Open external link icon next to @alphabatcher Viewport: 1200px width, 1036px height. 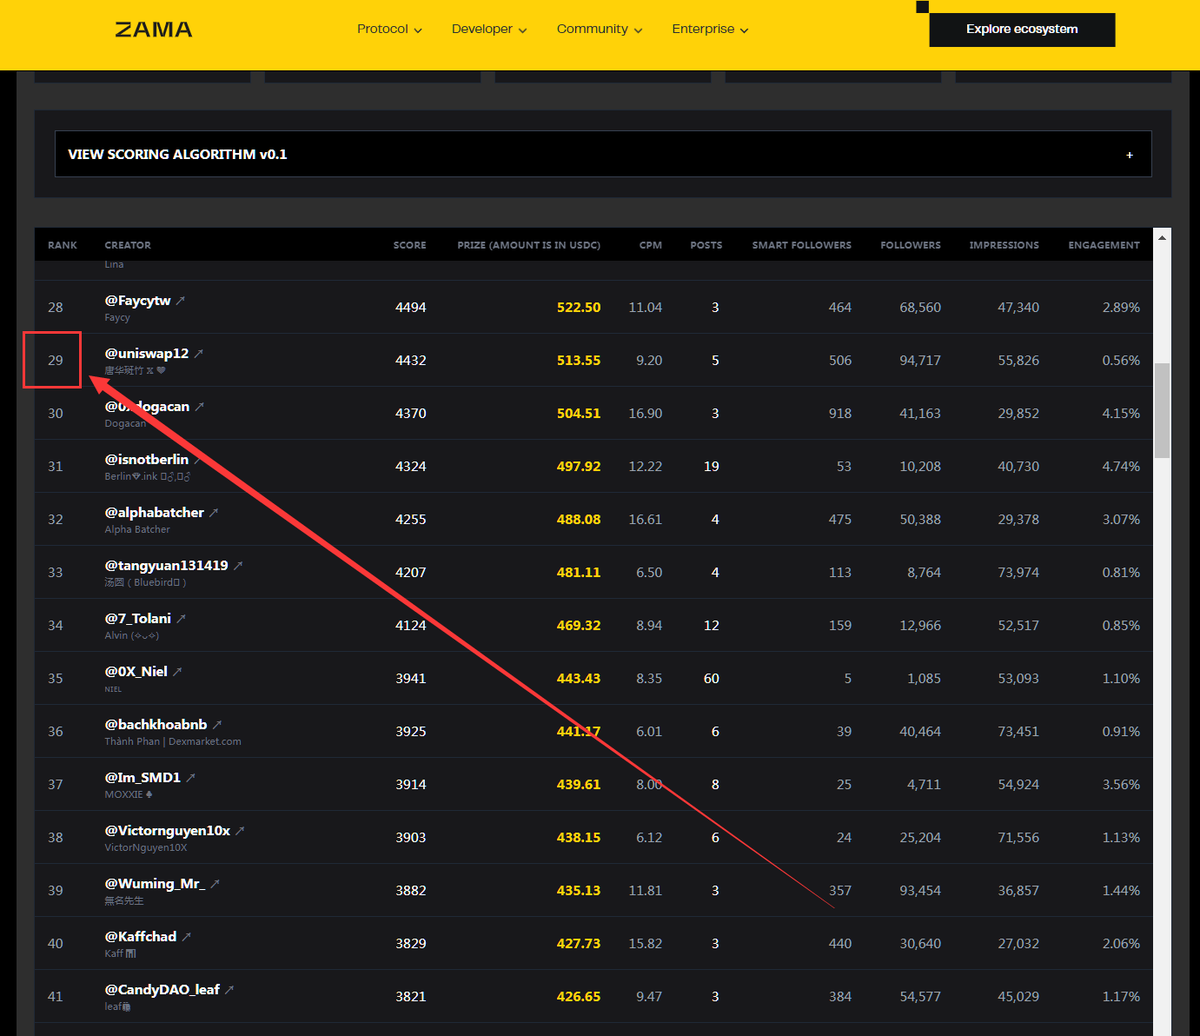pyautogui.click(x=213, y=512)
